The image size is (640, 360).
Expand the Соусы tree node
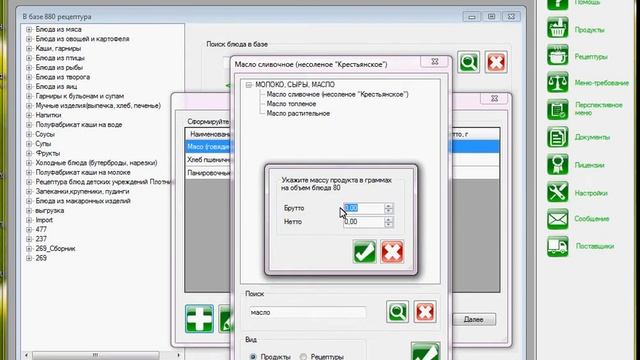point(29,134)
